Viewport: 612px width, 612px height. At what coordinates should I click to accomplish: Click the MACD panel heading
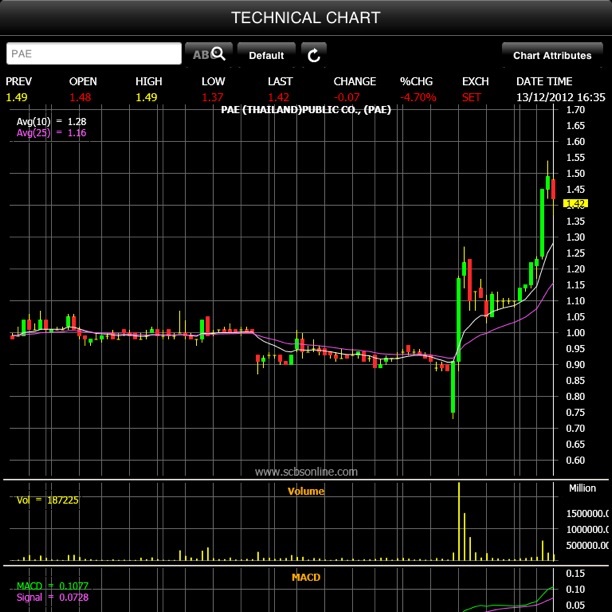(x=306, y=577)
